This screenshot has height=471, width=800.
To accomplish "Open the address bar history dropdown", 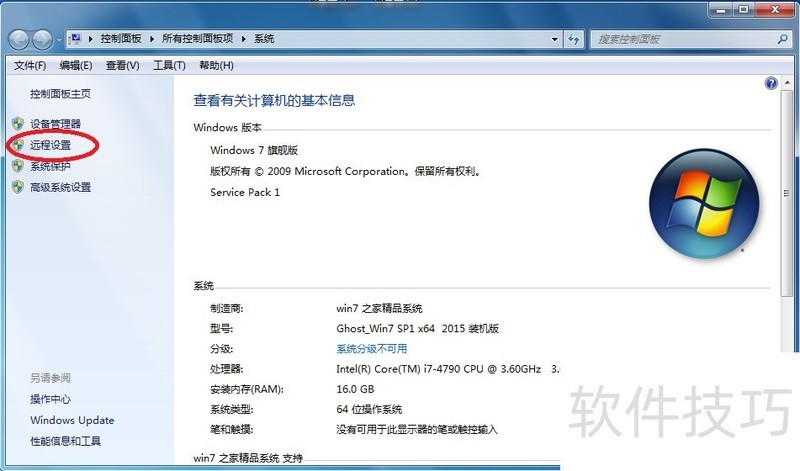I will (x=555, y=39).
